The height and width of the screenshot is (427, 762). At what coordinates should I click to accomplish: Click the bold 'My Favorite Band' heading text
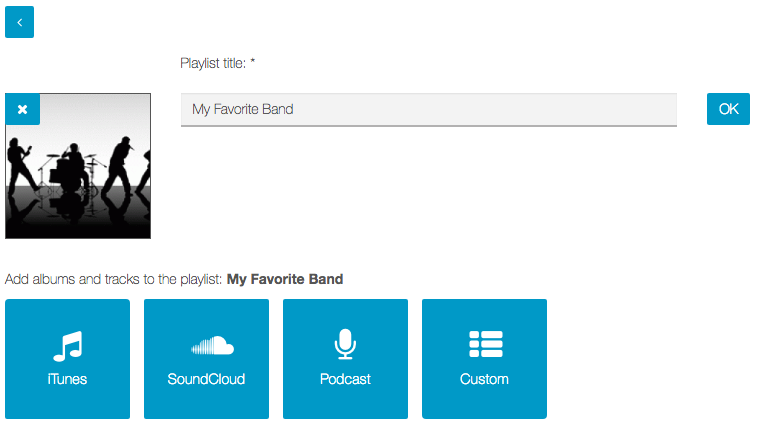(285, 279)
